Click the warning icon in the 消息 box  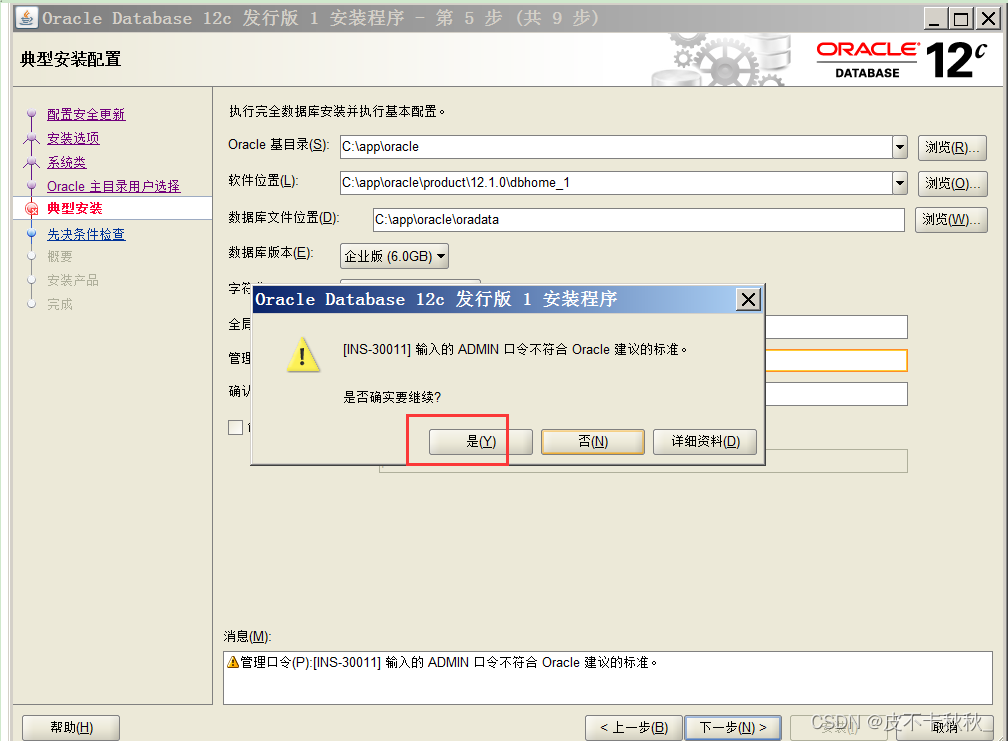(233, 662)
